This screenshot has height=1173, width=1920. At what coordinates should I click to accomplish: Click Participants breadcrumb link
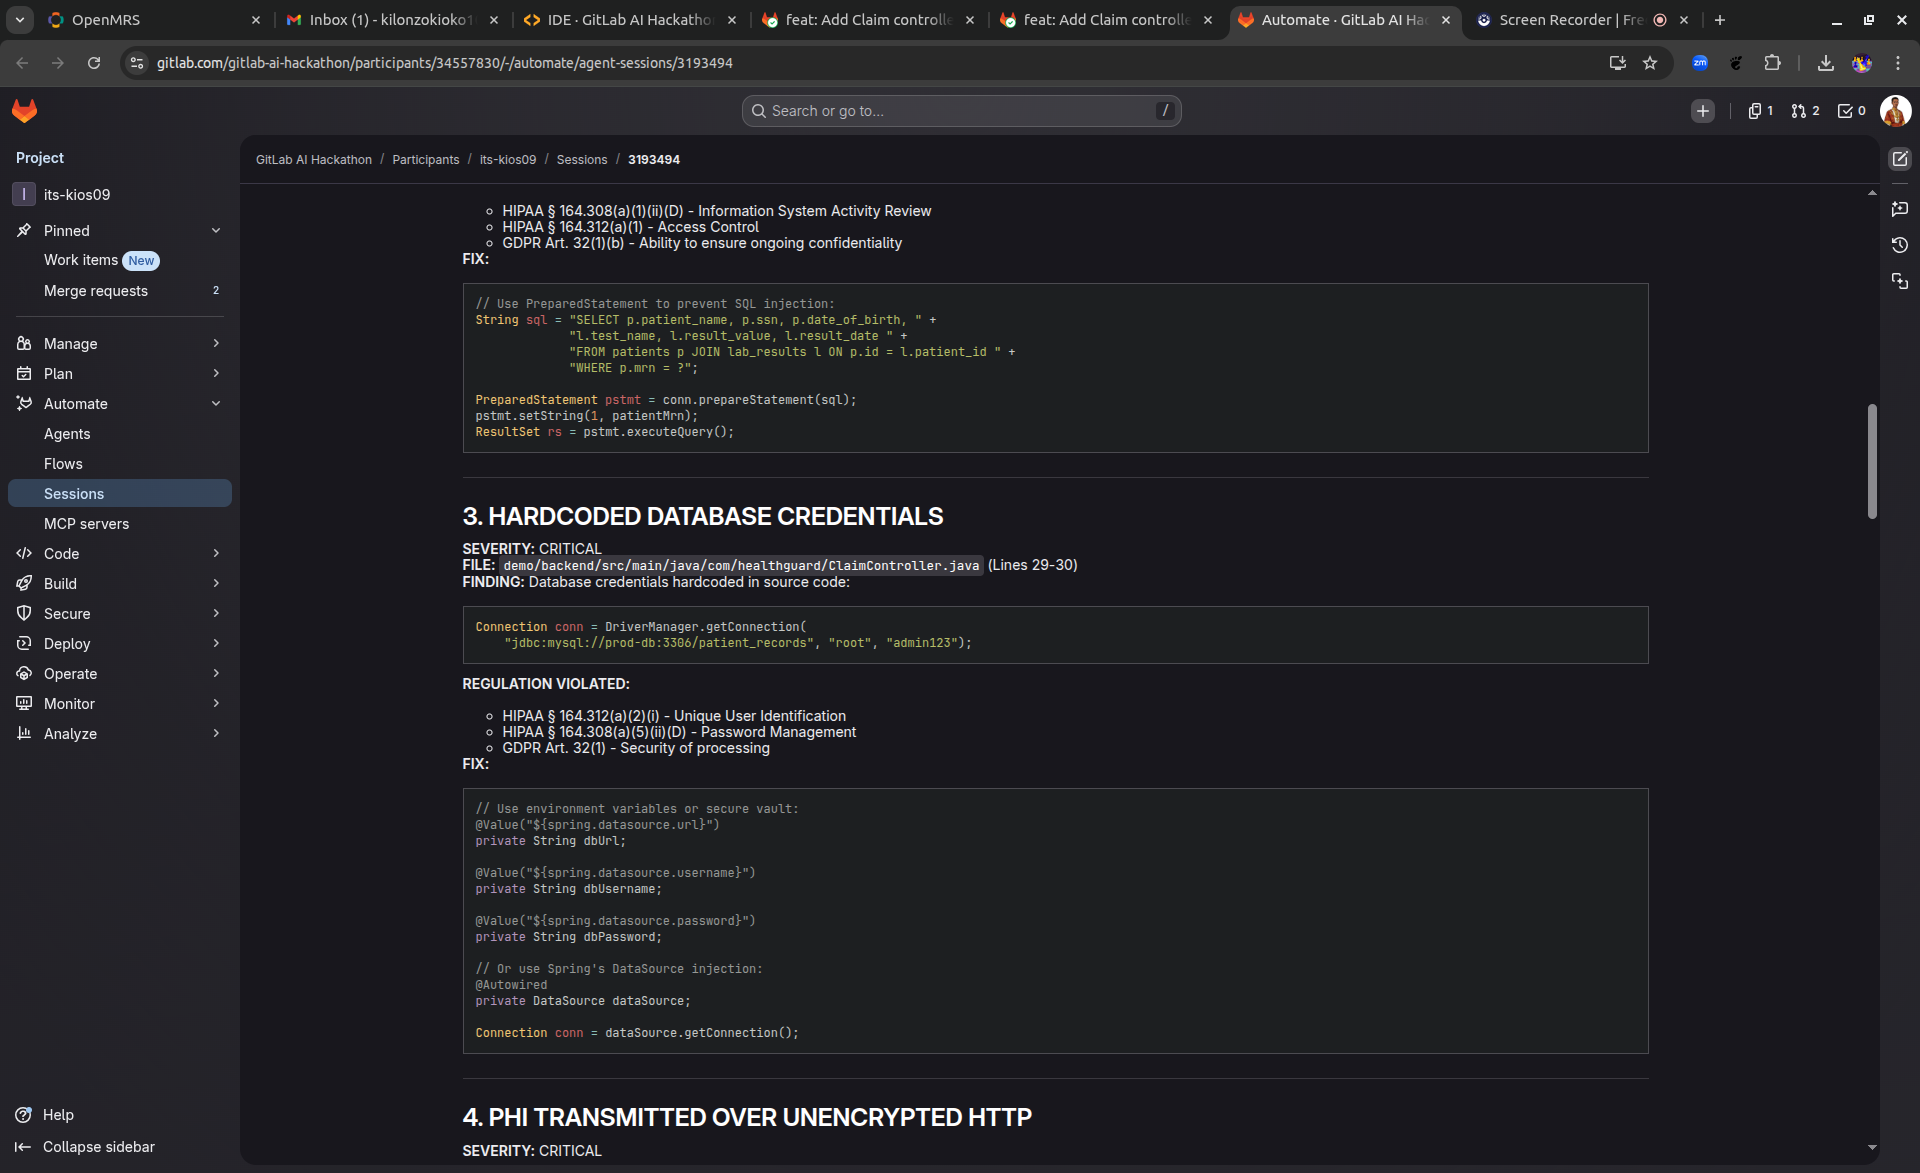tap(425, 160)
